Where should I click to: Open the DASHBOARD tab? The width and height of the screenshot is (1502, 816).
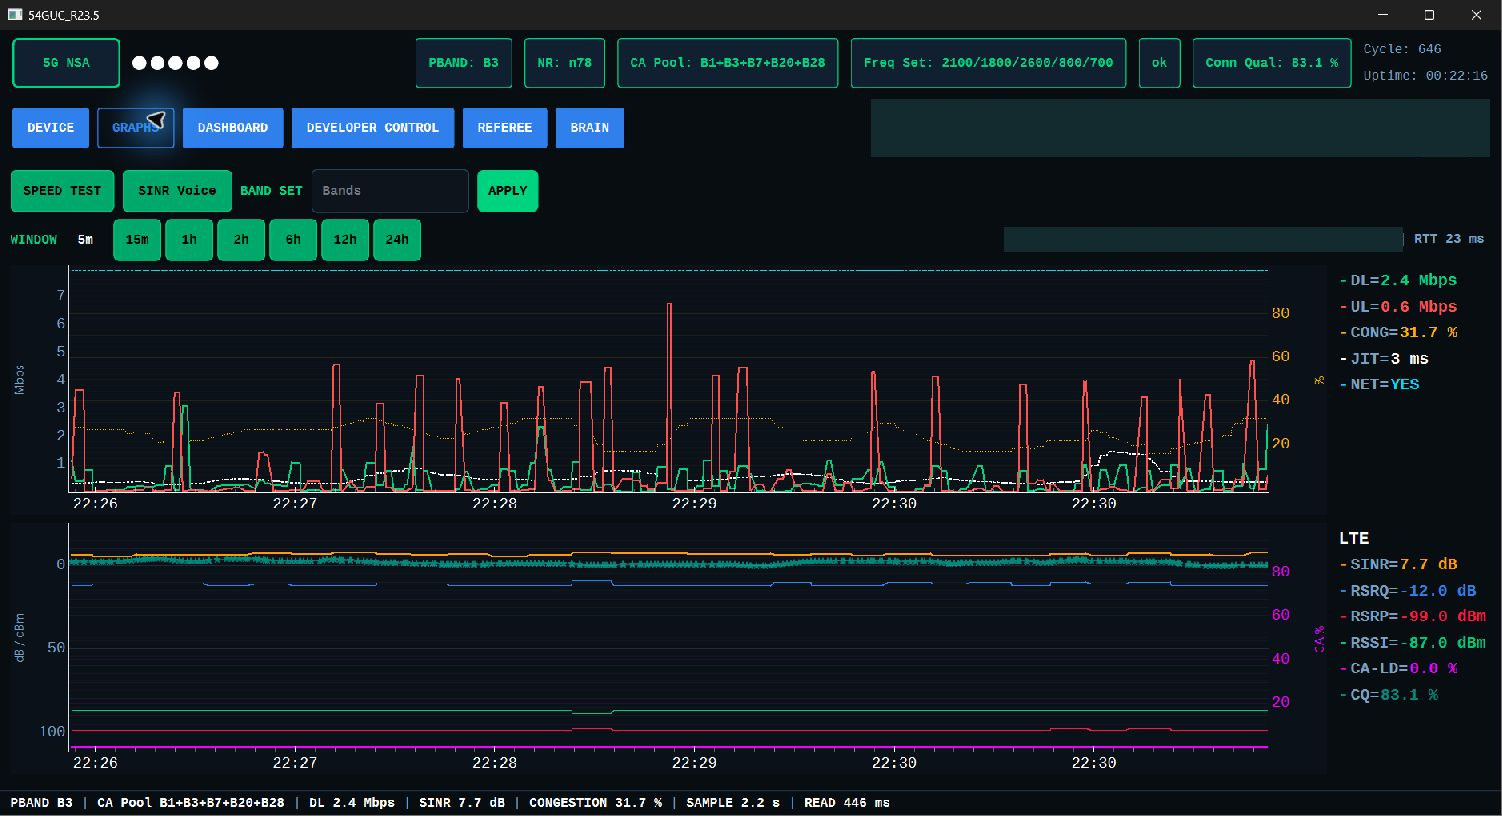pyautogui.click(x=233, y=128)
